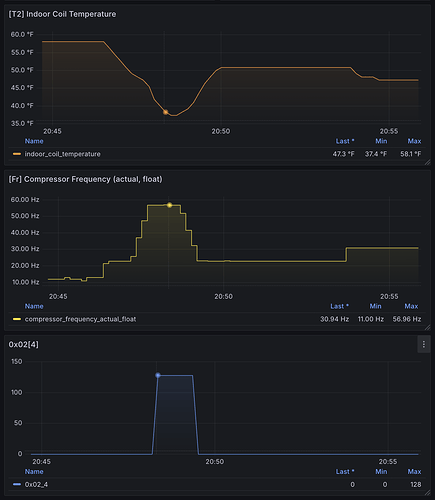Image resolution: width=435 pixels, height=500 pixels.
Task: Click the 11.00 Hz min value
Action: coord(371,319)
